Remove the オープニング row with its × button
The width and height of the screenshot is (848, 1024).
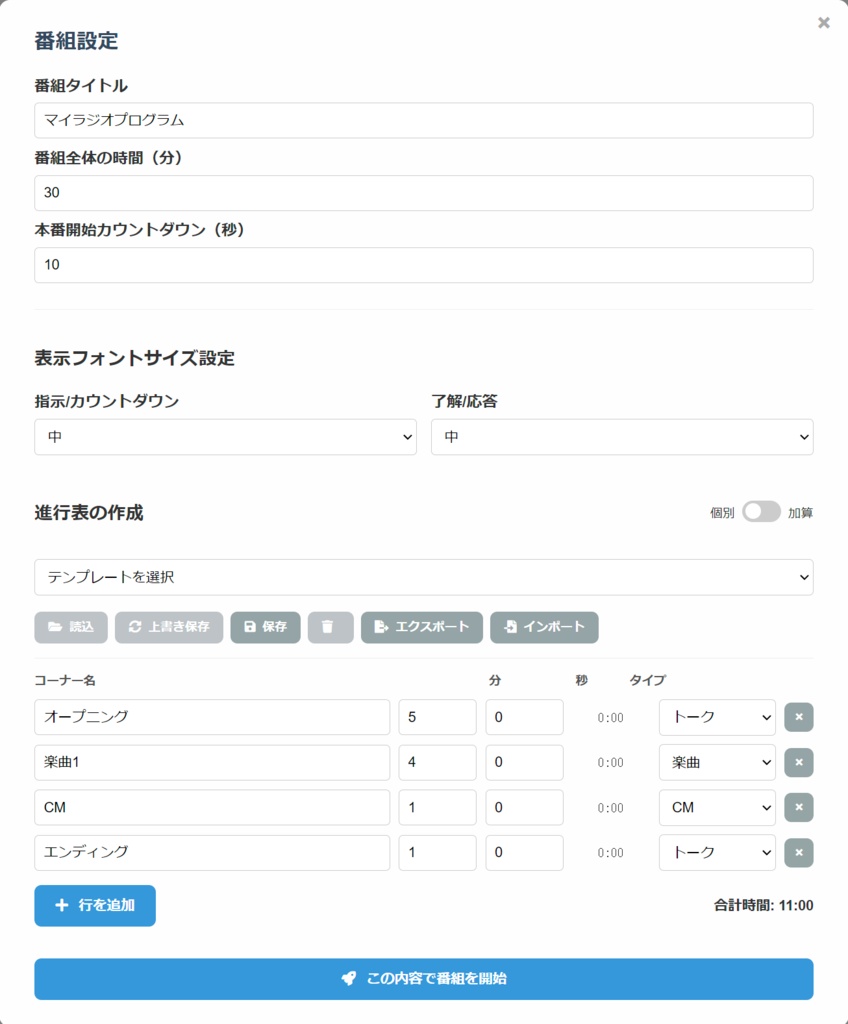798,717
